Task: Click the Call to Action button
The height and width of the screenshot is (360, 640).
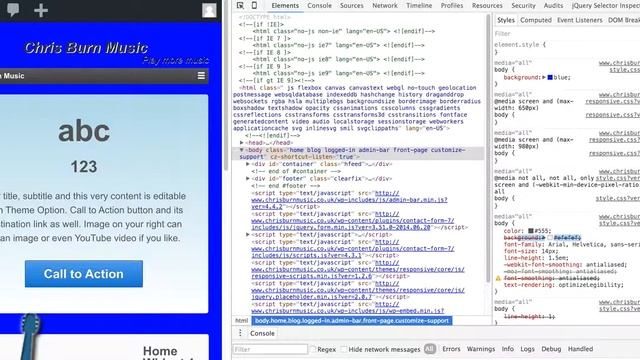Action: tap(84, 273)
